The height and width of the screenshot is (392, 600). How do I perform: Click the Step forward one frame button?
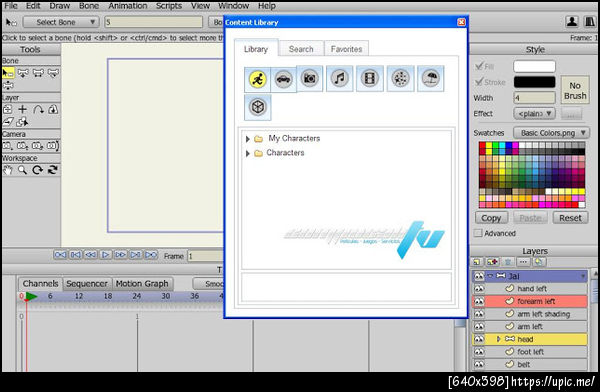tap(121, 255)
